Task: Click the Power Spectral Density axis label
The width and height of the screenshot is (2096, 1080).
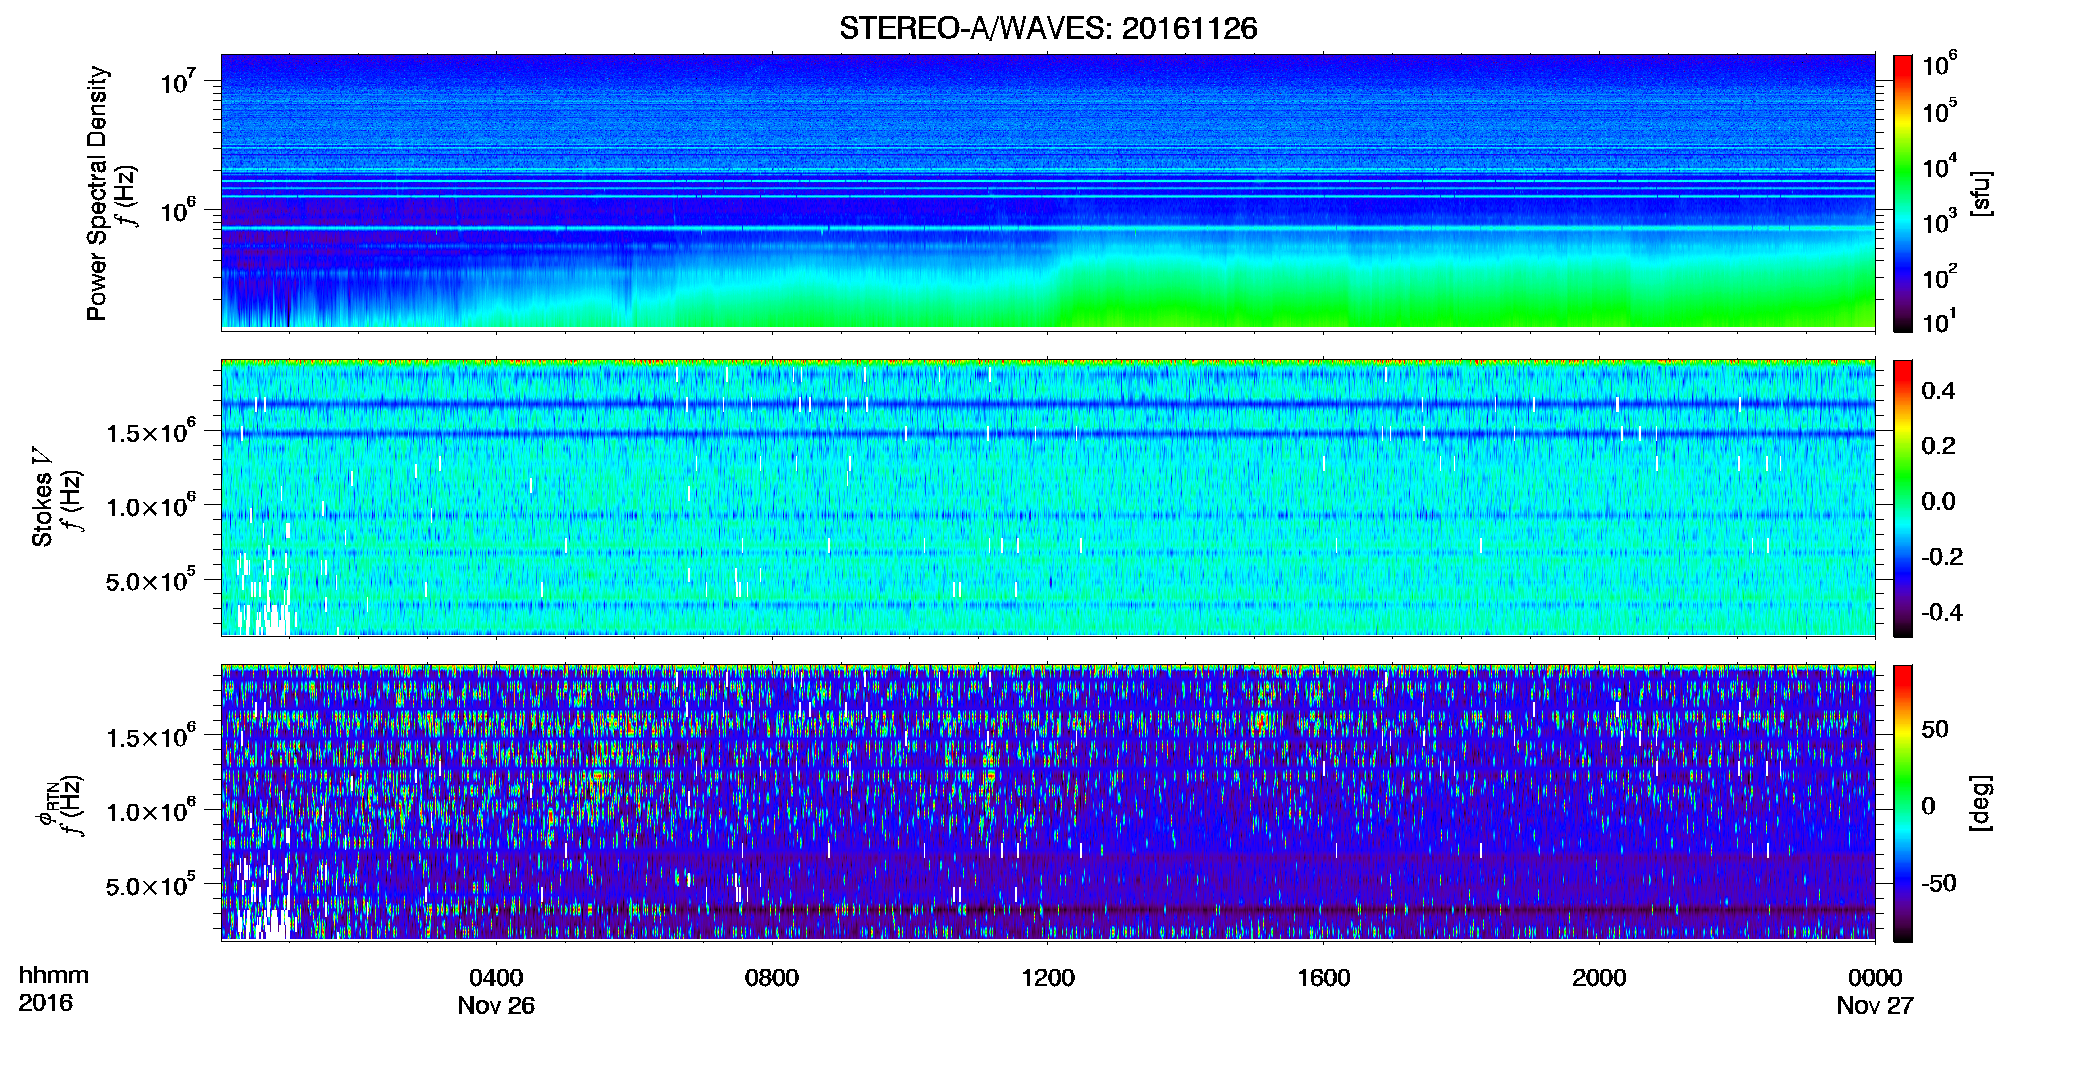Action: point(97,193)
